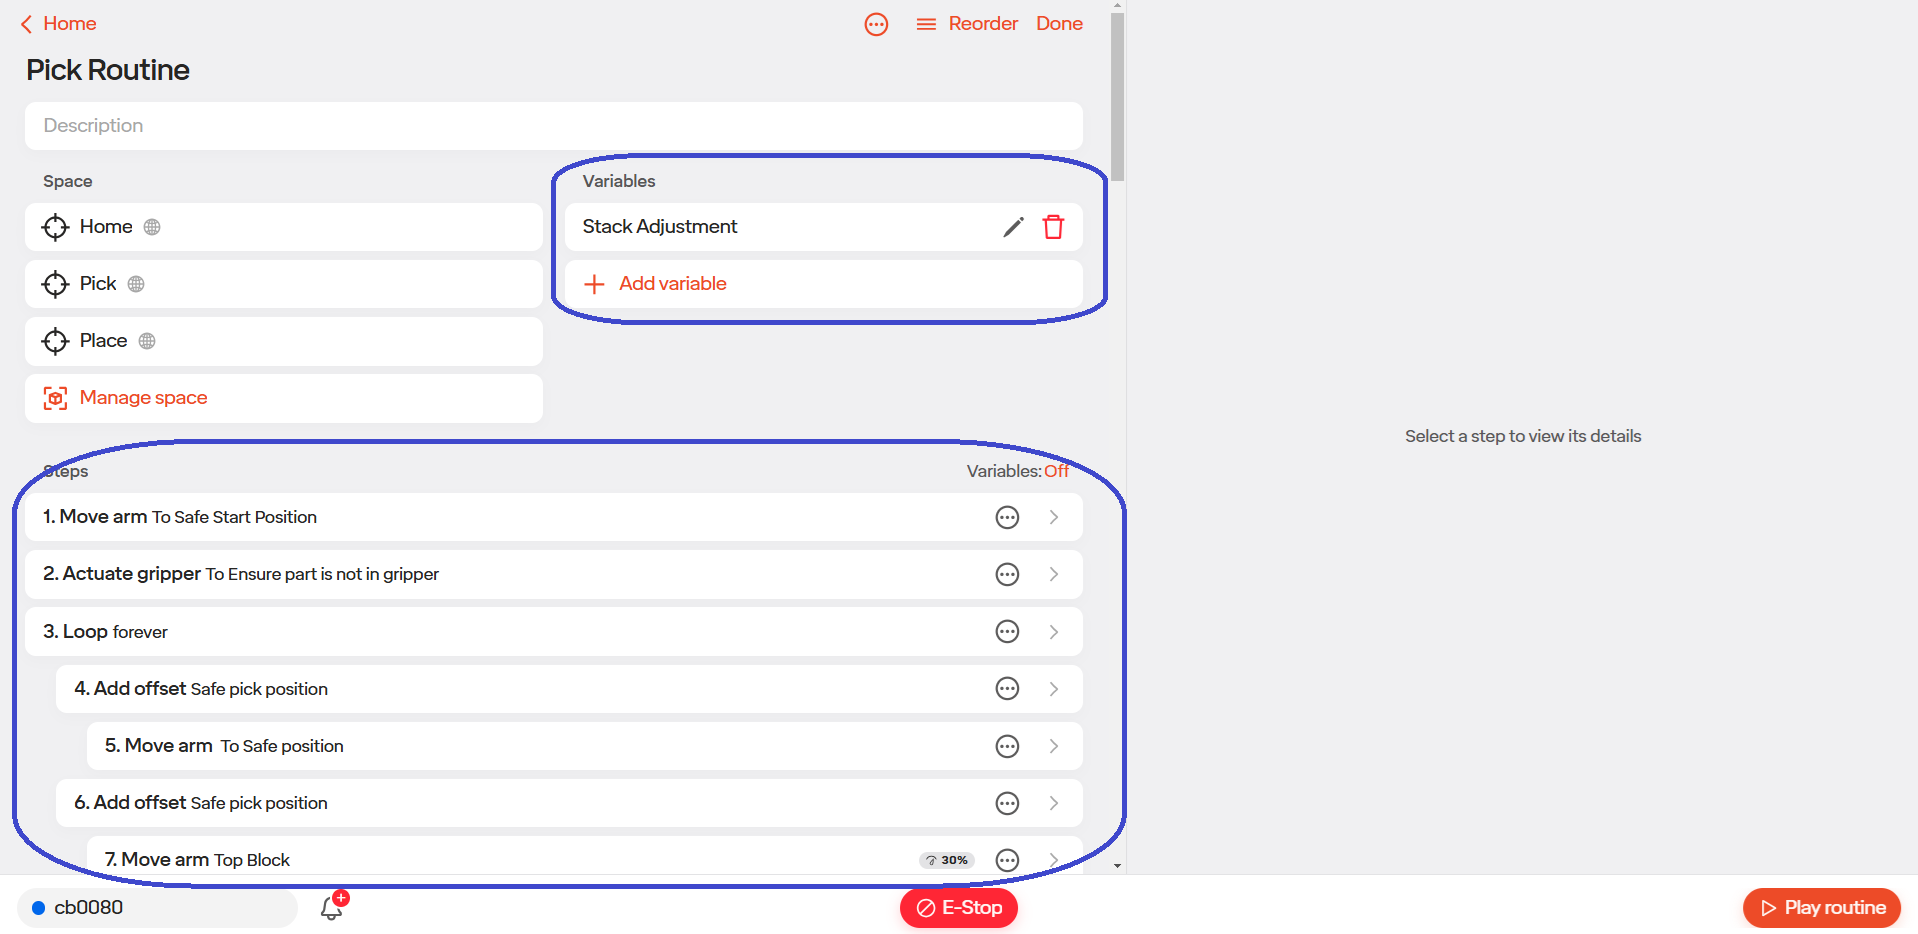The image size is (1918, 934).
Task: Select the Pick position in Space
Action: [284, 284]
